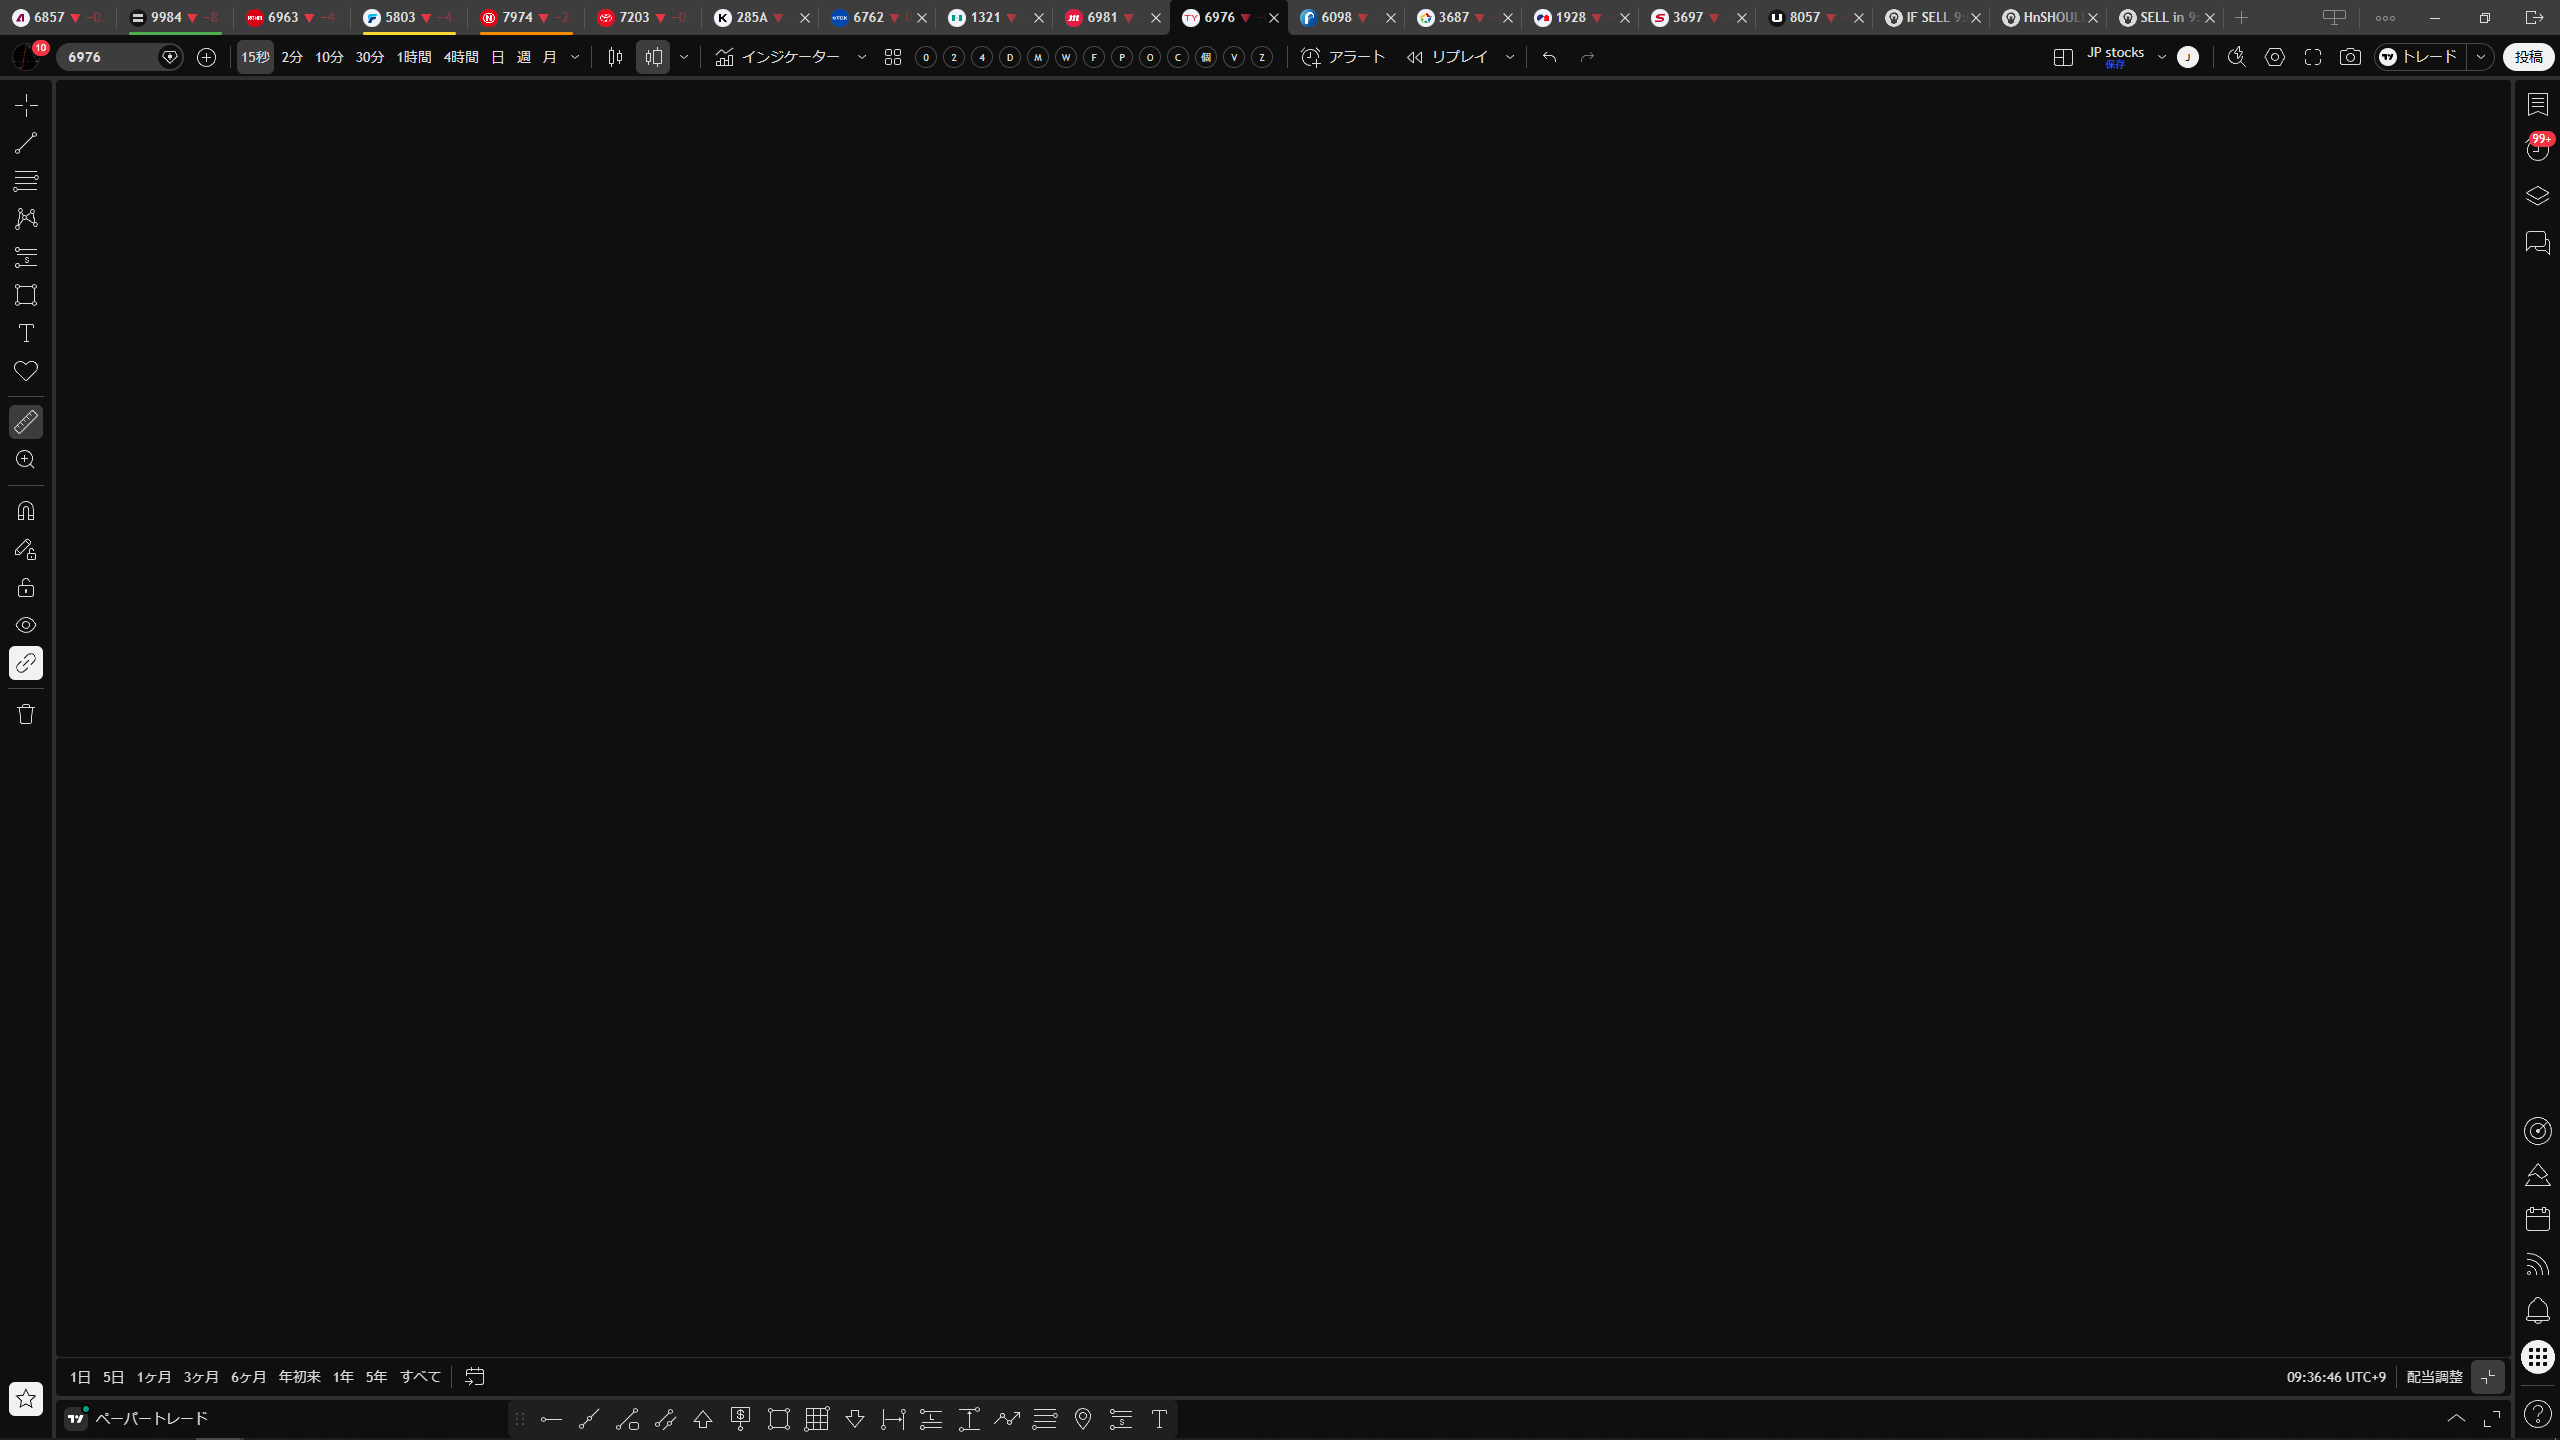The width and height of the screenshot is (2560, 1440).
Task: Select the geometric shapes tool
Action: [26, 295]
